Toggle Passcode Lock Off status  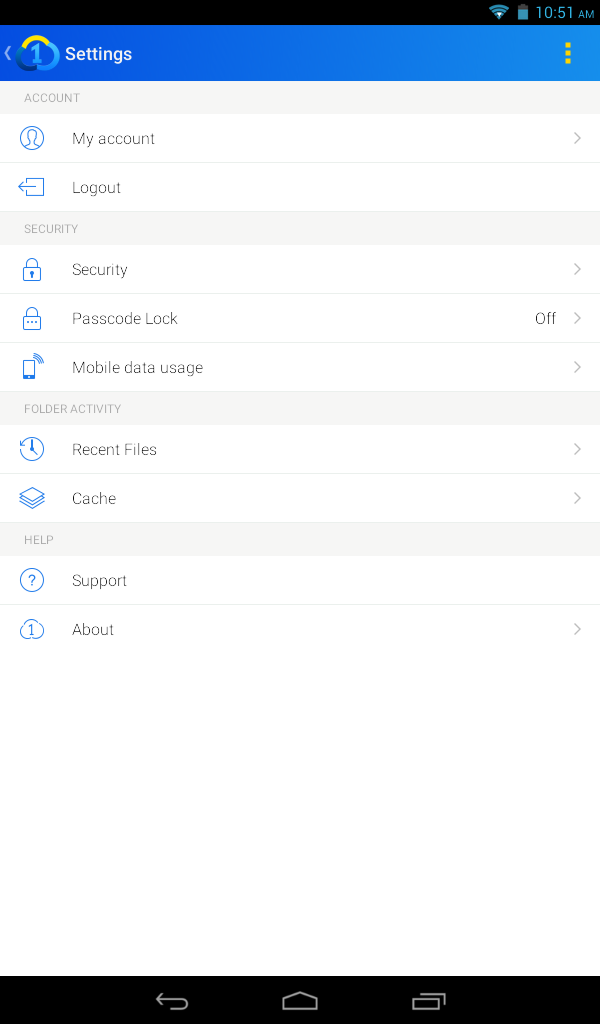coord(545,318)
